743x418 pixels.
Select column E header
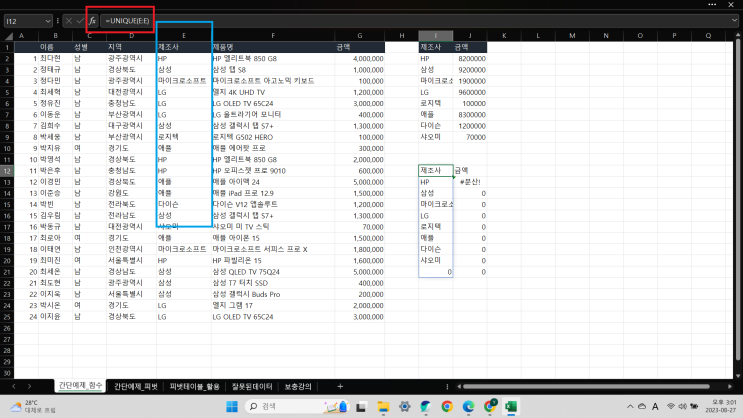pos(184,36)
